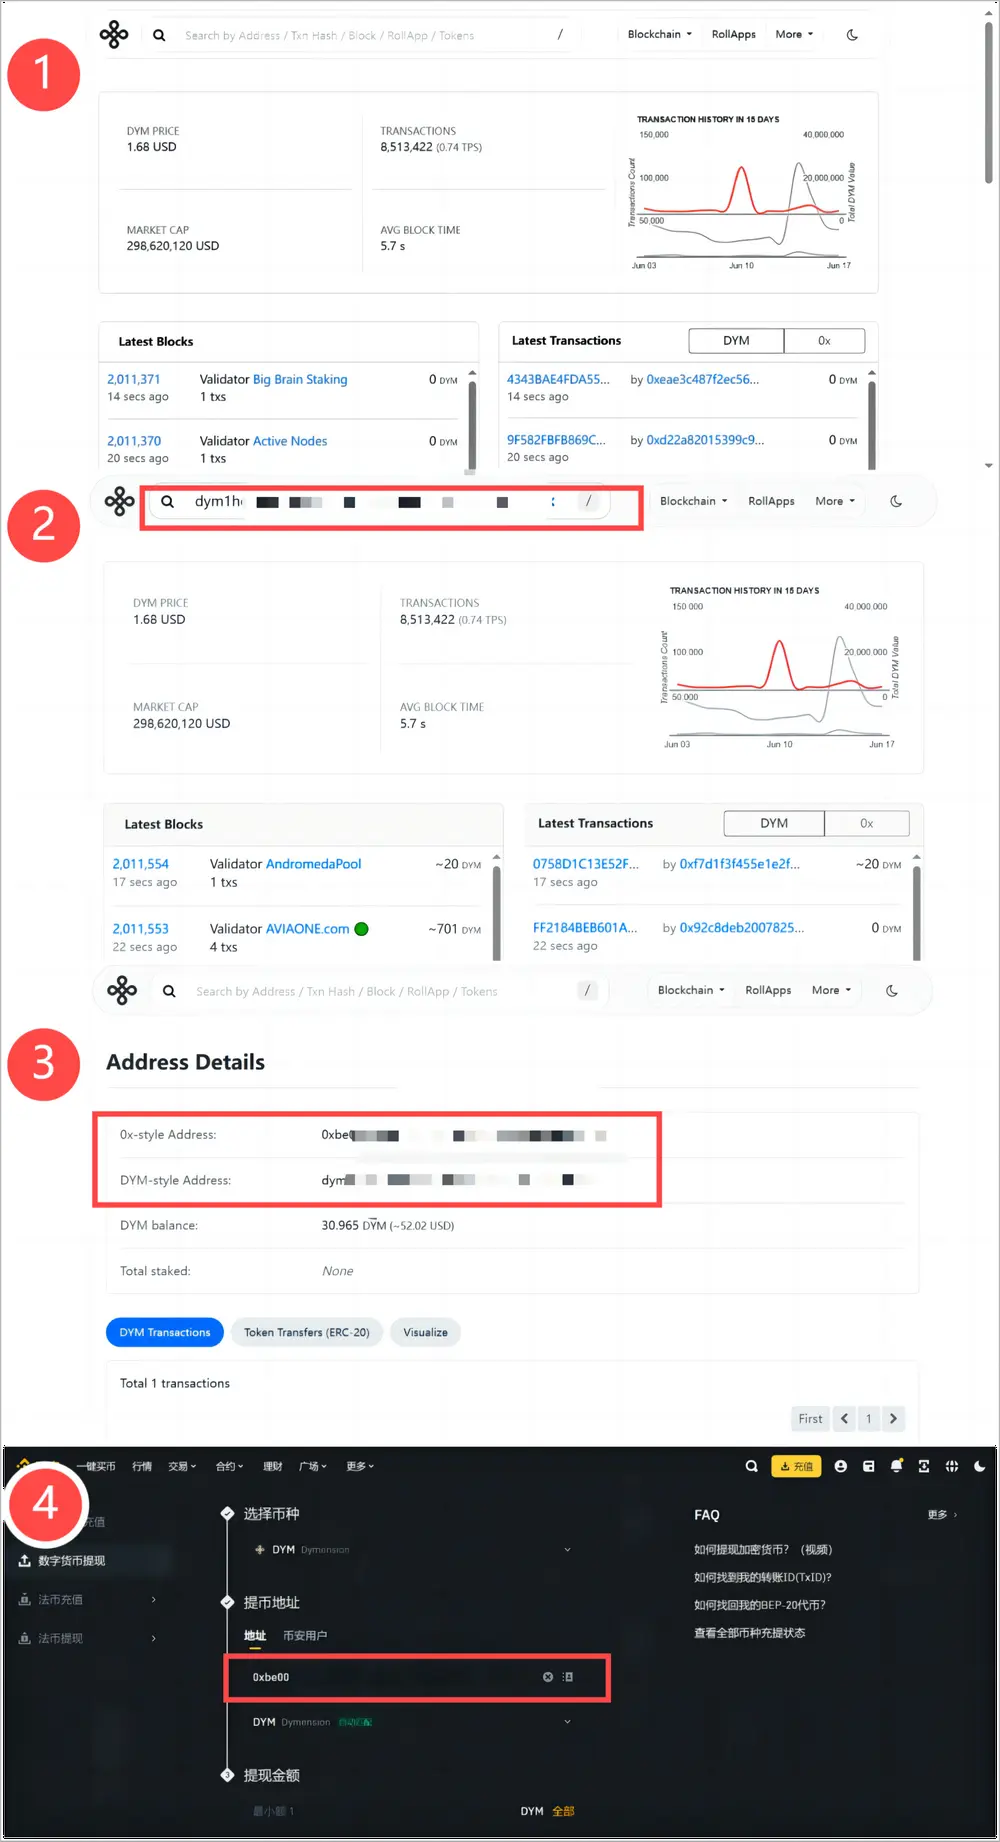Open Binance notifications bell

pos(897,1466)
